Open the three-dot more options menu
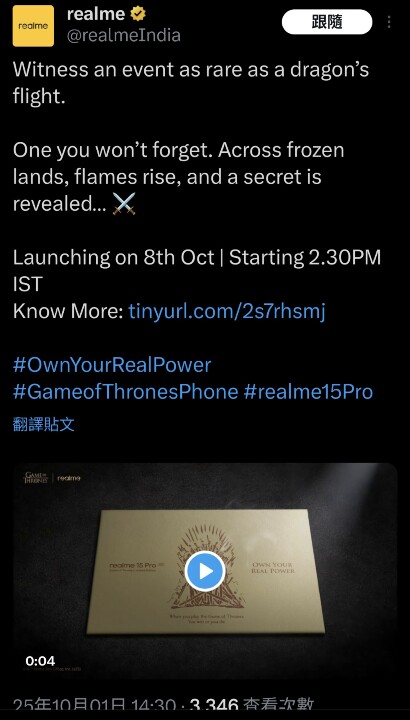 [x=389, y=22]
